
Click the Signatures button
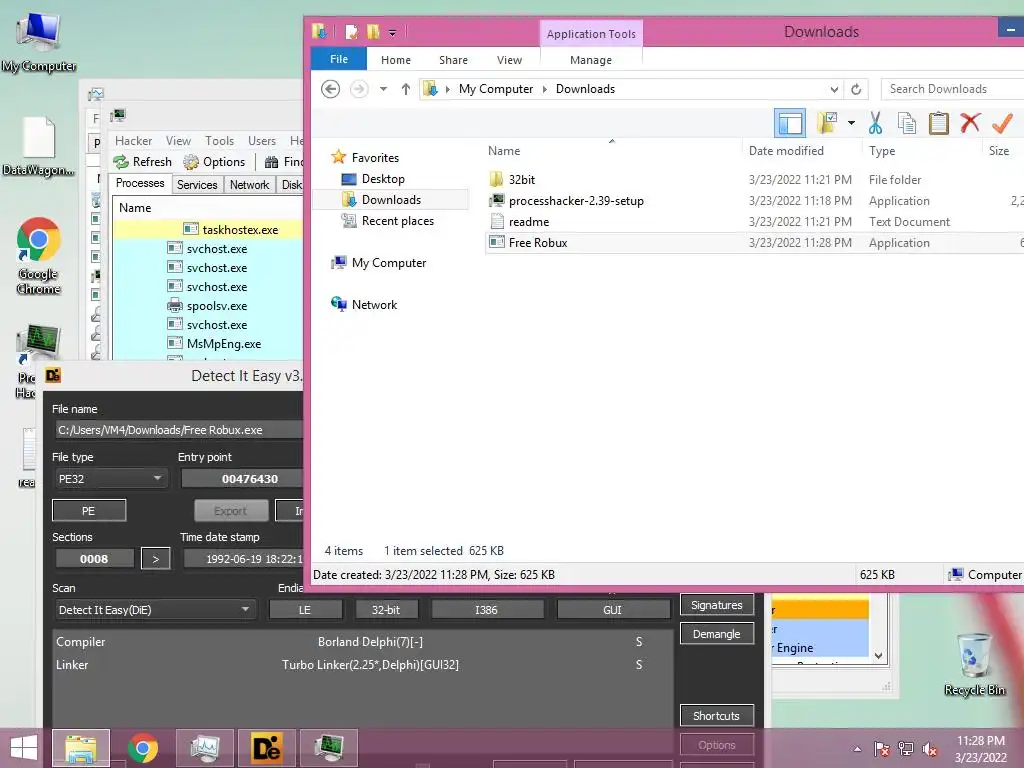pyautogui.click(x=716, y=605)
